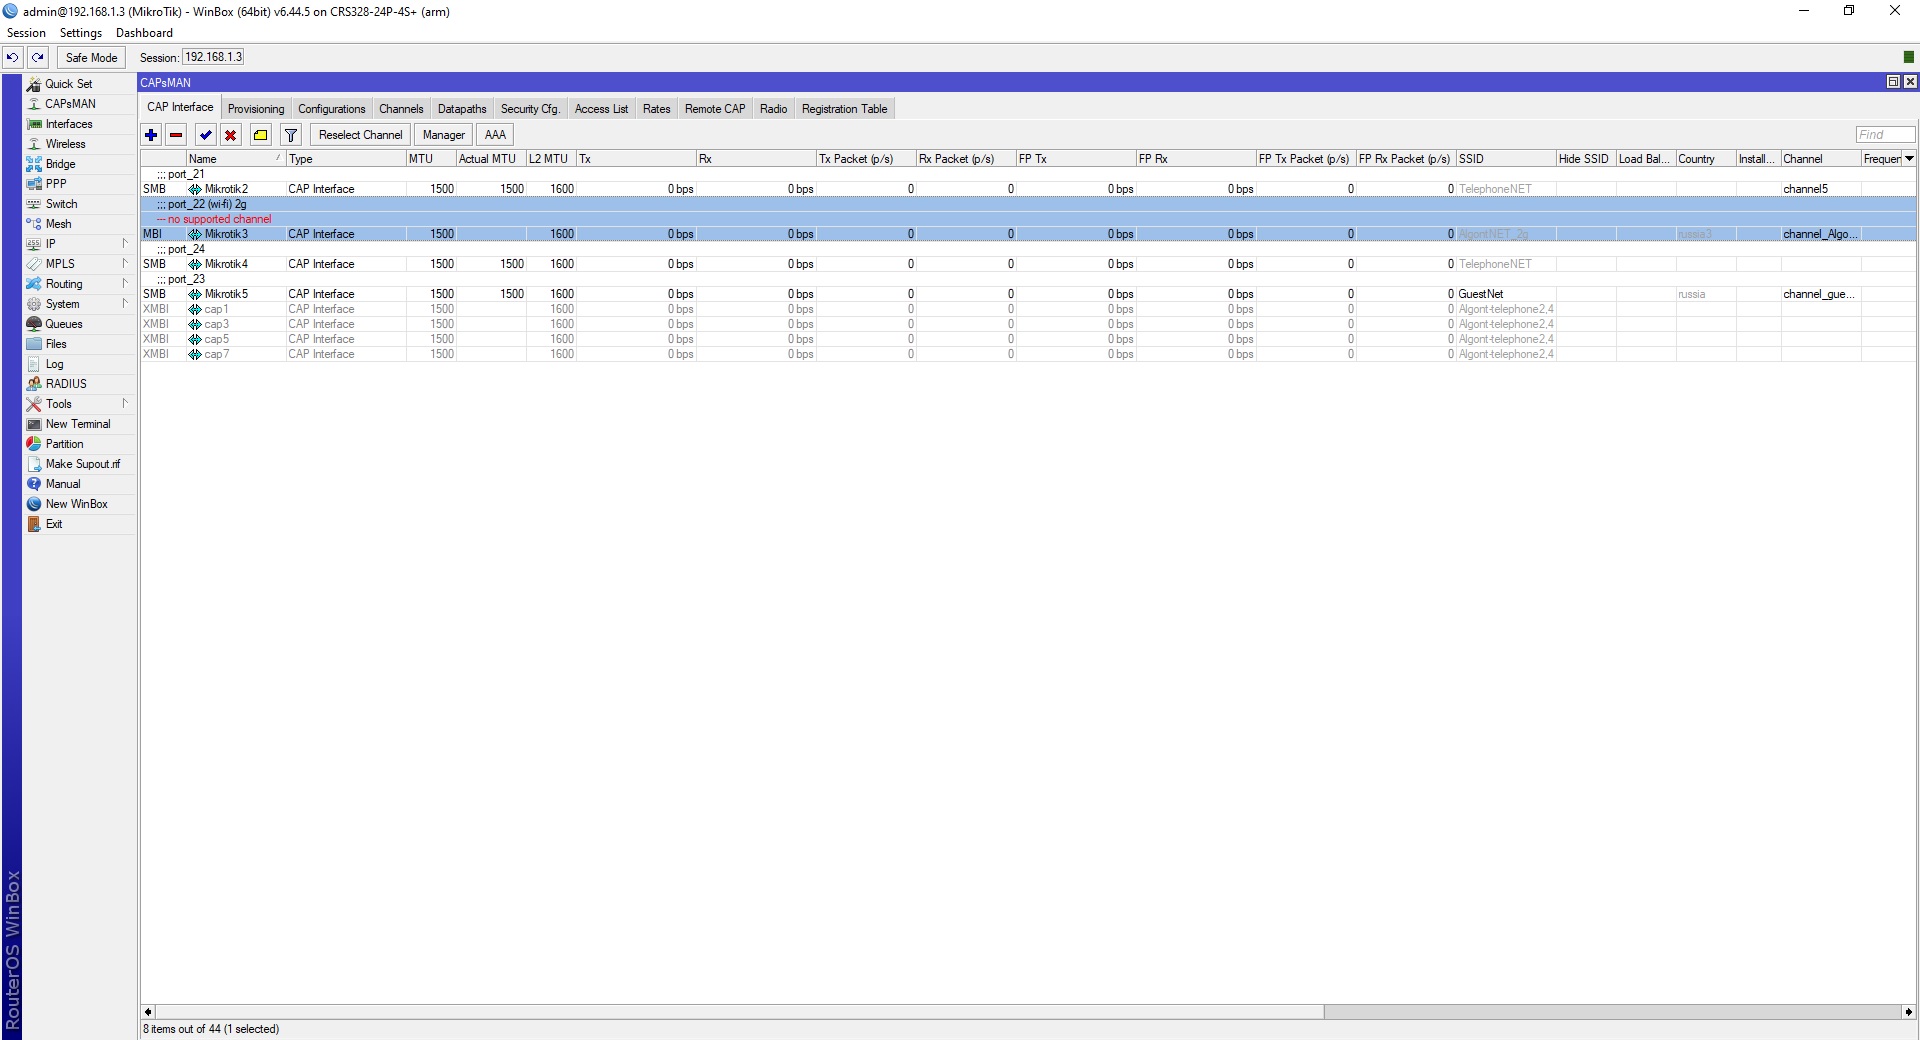This screenshot has width=1920, height=1040.
Task: Click the Session address field
Action: click(213, 57)
